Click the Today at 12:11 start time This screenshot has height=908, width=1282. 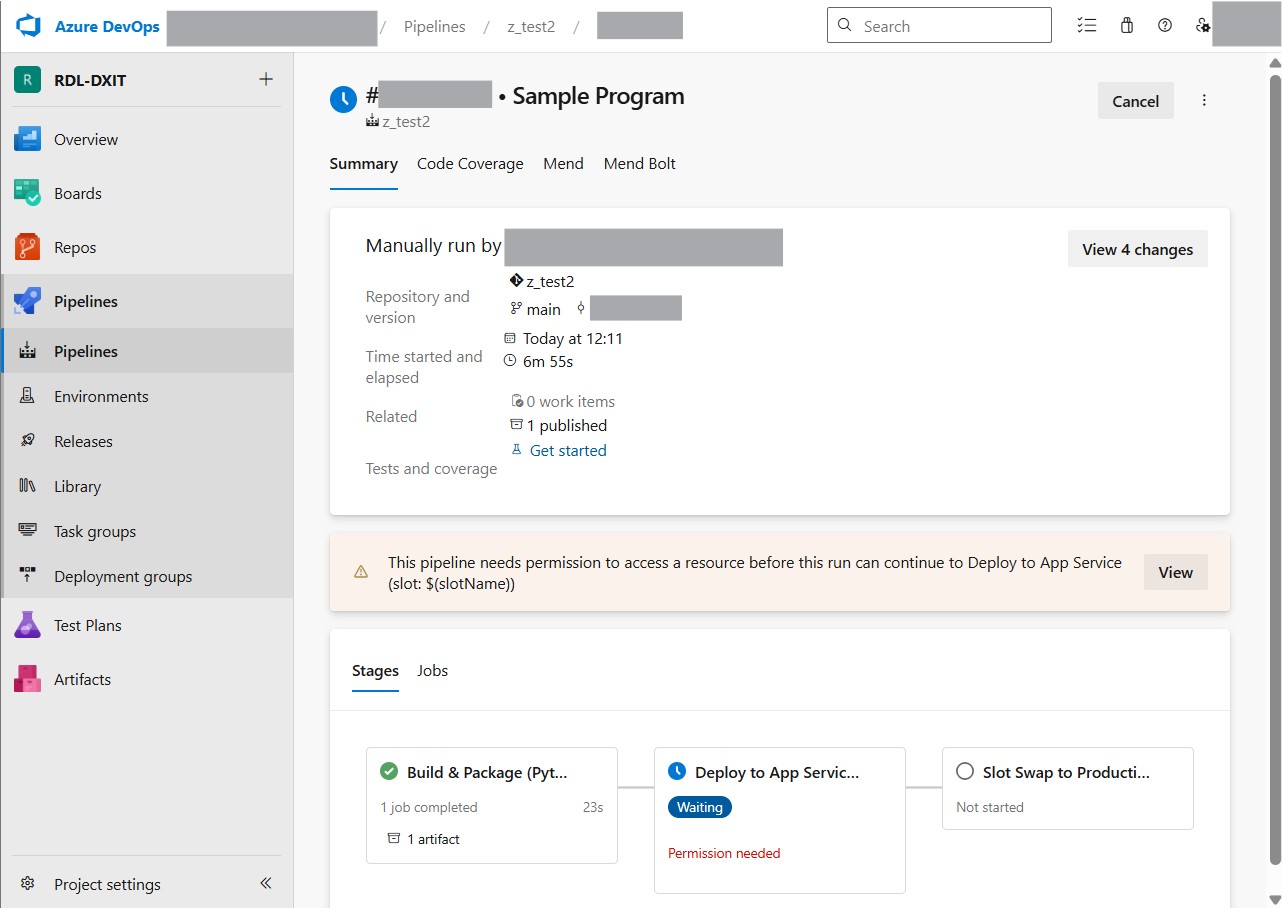573,339
